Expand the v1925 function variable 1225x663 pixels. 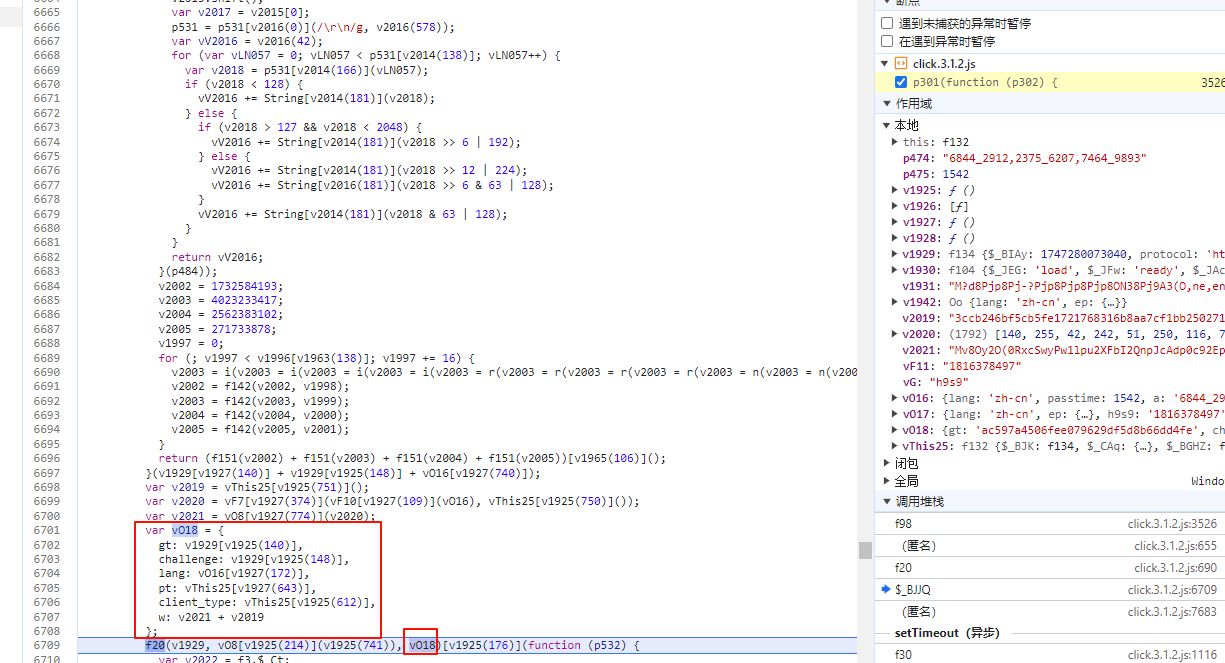pyautogui.click(x=895, y=190)
